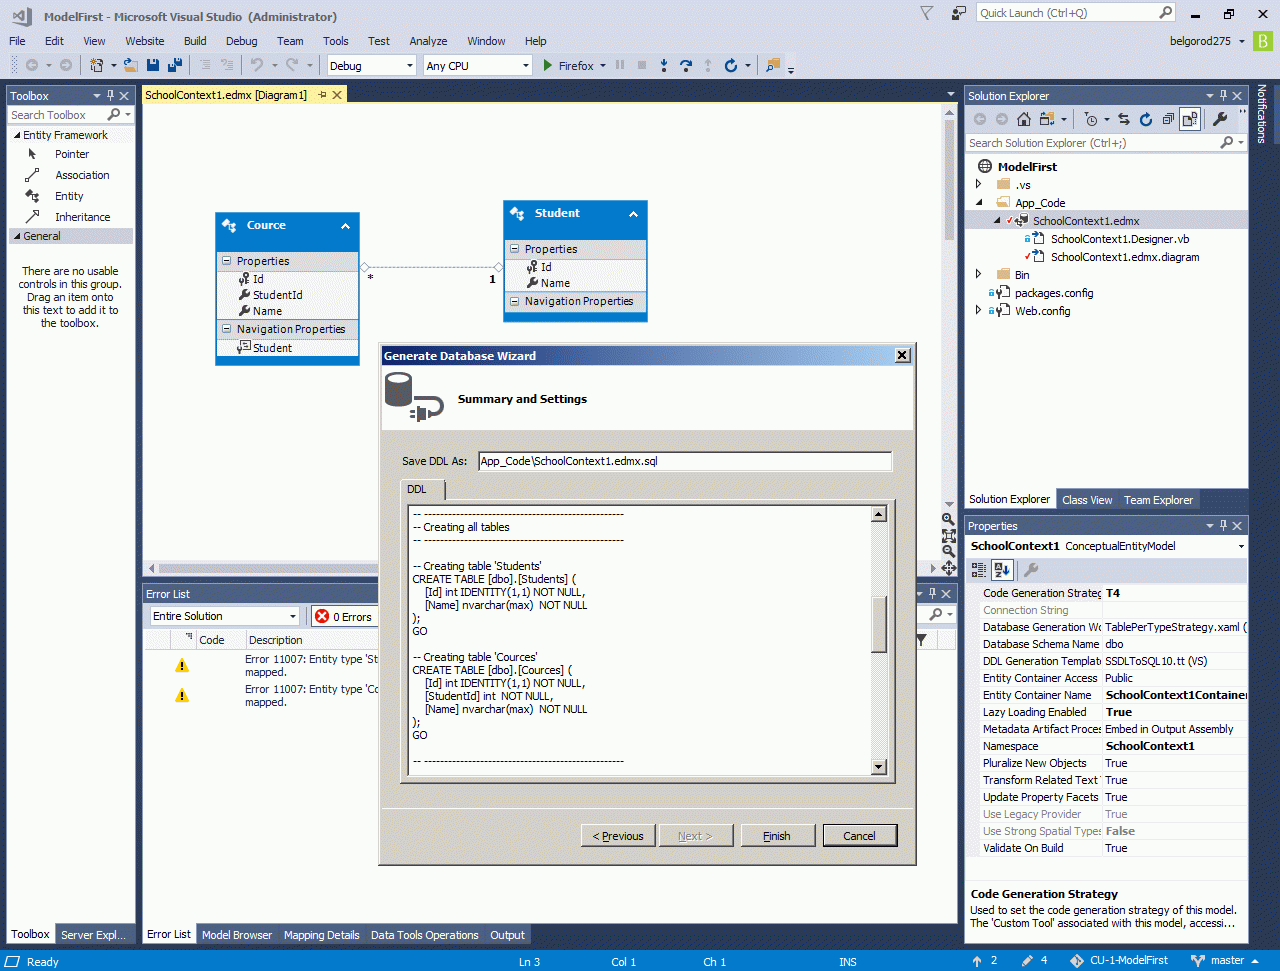
Task: Click the DDL scrollbar down arrow
Action: coord(879,767)
